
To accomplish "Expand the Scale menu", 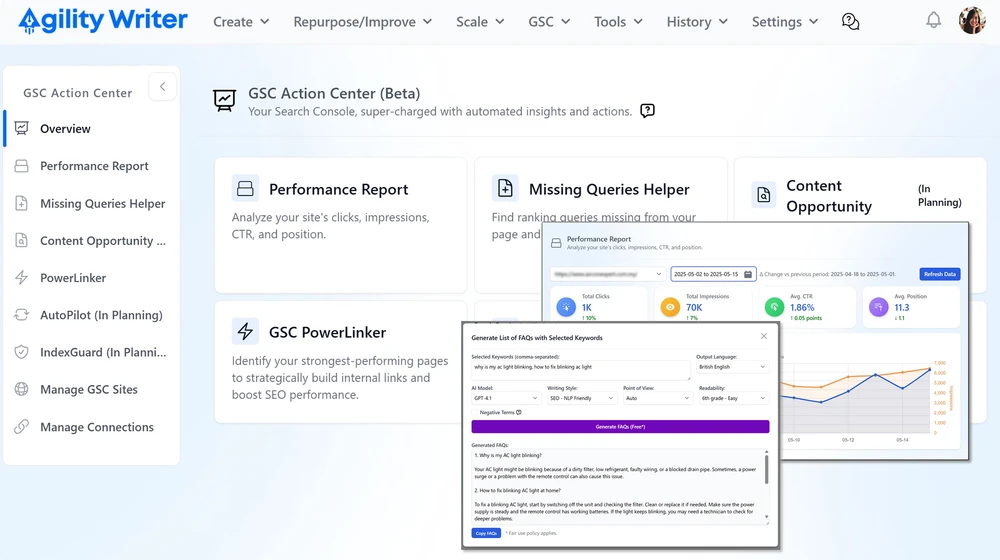I will [480, 22].
